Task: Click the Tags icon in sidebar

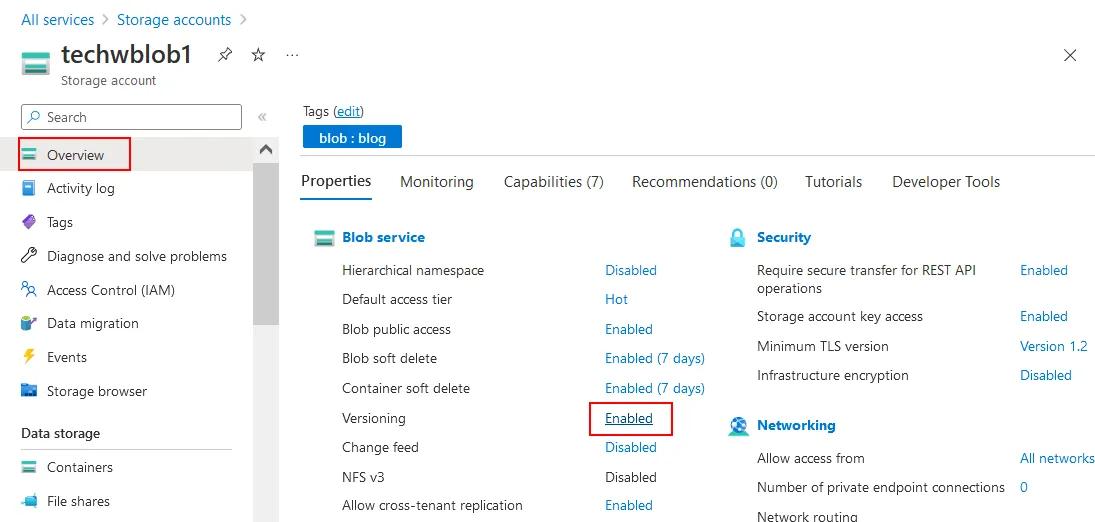Action: click(x=29, y=222)
